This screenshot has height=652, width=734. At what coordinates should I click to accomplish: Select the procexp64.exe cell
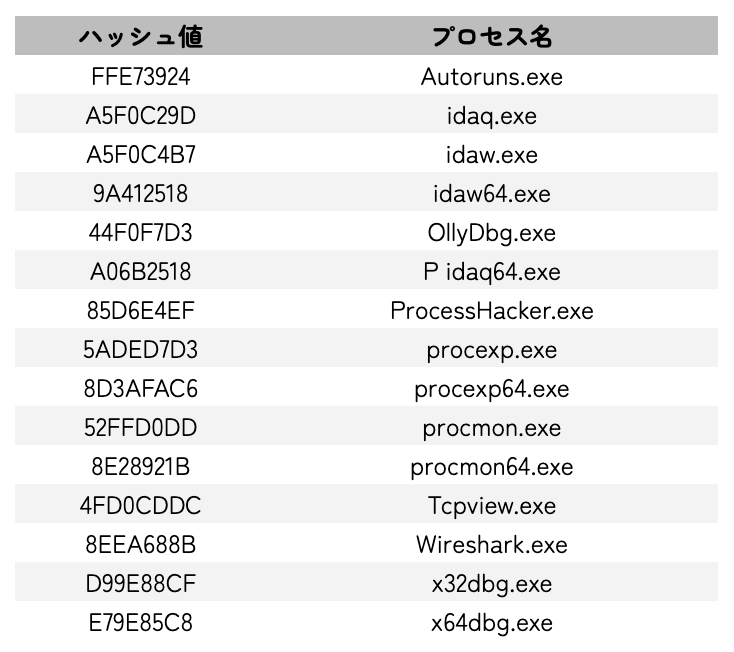coord(492,389)
